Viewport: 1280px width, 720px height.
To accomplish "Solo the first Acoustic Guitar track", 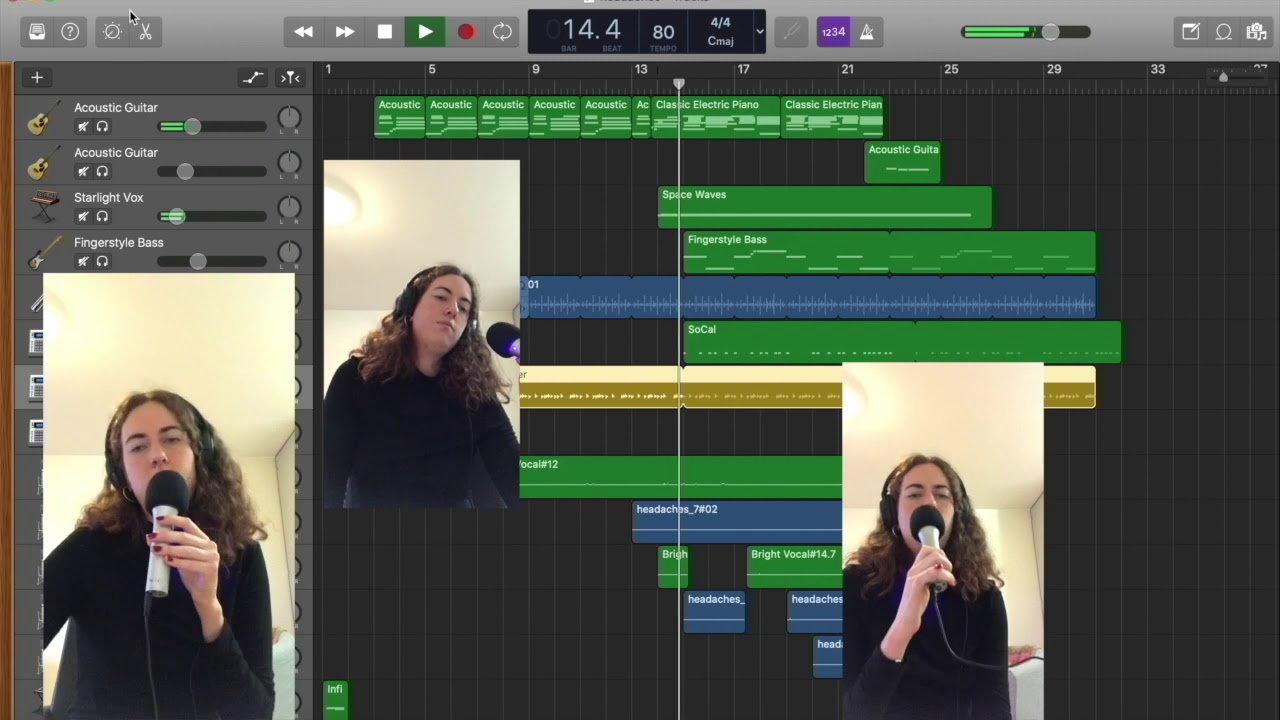I will point(102,127).
